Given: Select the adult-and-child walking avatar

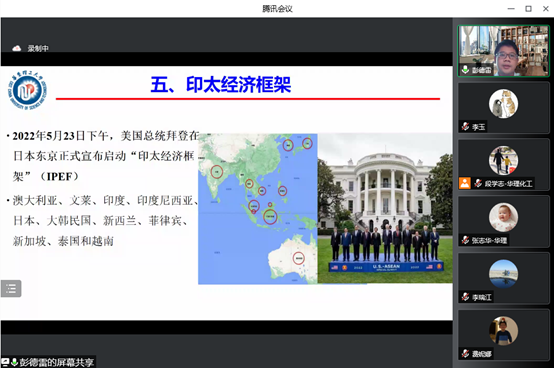Looking at the screenshot, I should coord(503,160).
